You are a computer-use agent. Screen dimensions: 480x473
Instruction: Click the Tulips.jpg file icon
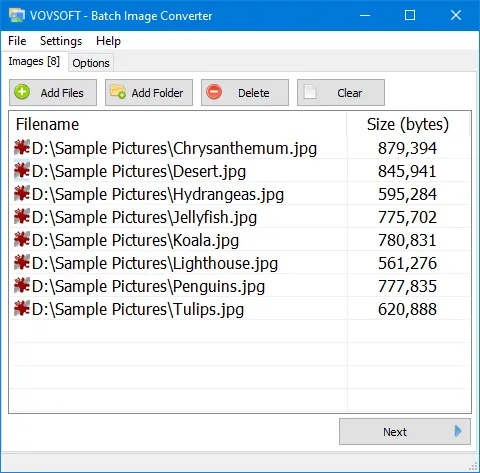[22, 309]
